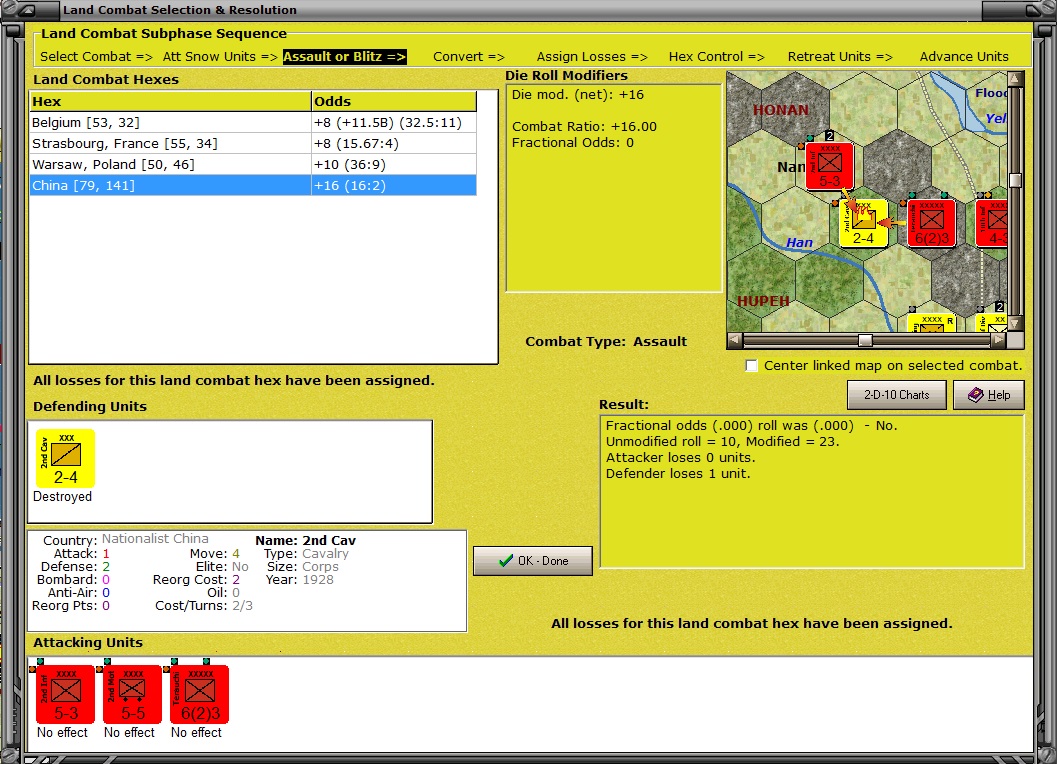This screenshot has height=764, width=1057.
Task: Click the HUPEH label on the map
Action: coord(763,301)
